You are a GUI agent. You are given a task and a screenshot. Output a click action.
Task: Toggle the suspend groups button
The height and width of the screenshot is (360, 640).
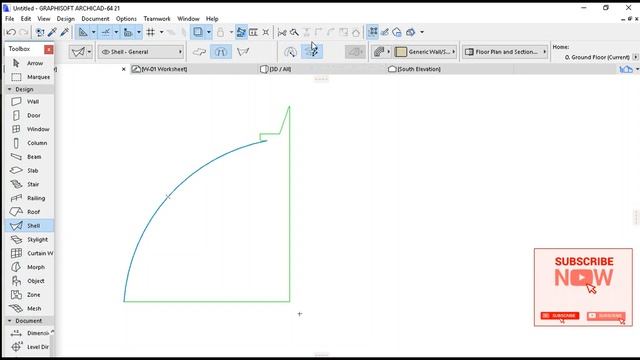[x=373, y=32]
